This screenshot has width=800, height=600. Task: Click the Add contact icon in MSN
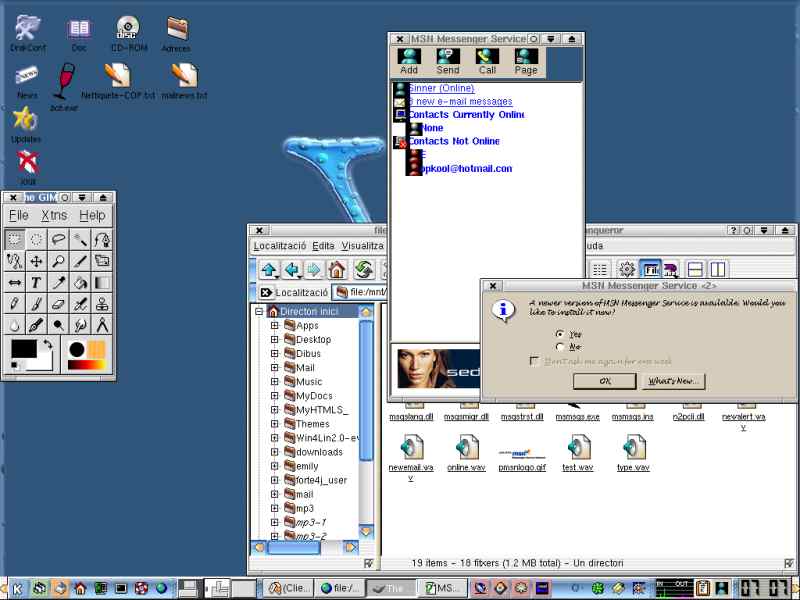tap(408, 61)
